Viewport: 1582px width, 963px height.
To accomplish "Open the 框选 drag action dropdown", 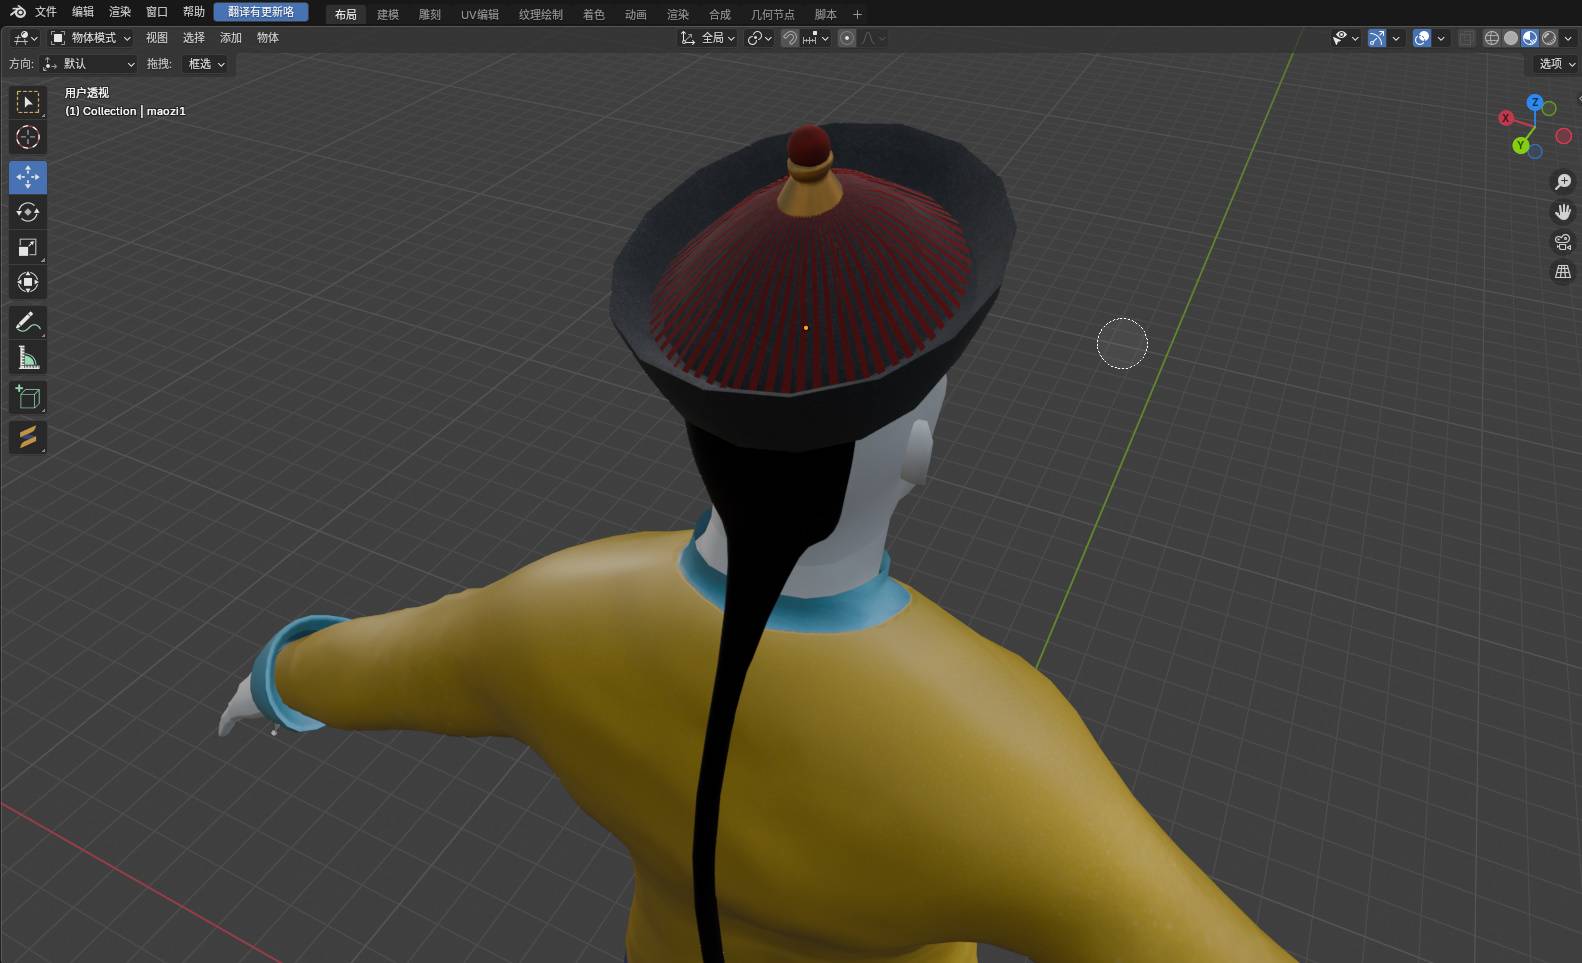I will coord(206,64).
